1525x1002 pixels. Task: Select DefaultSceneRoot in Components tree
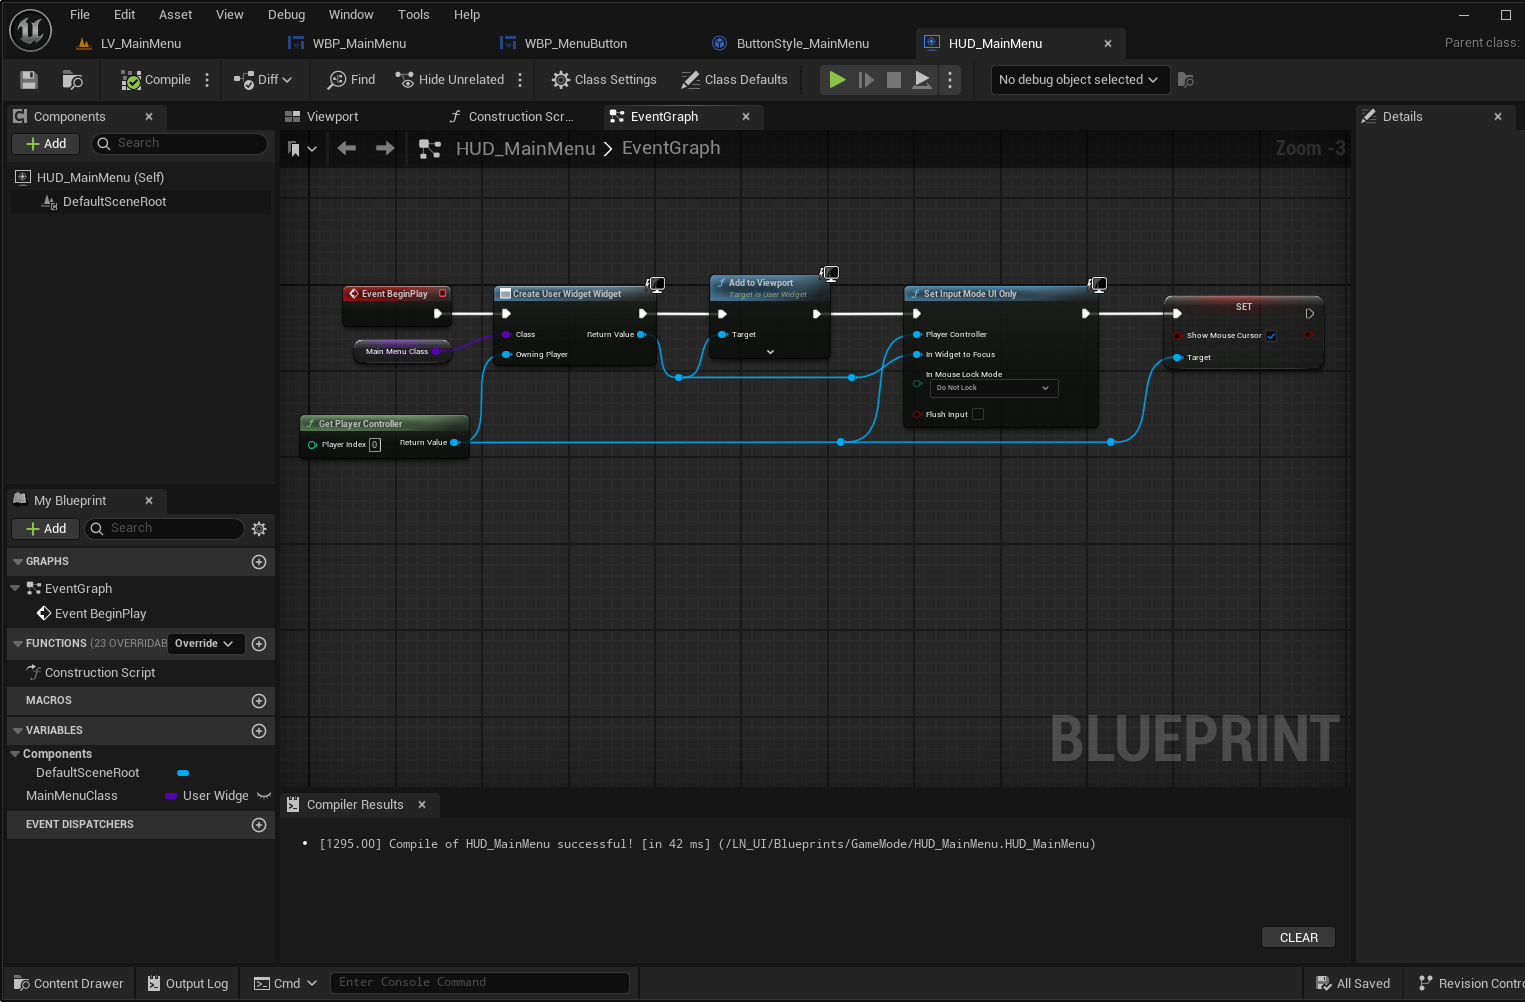click(114, 202)
